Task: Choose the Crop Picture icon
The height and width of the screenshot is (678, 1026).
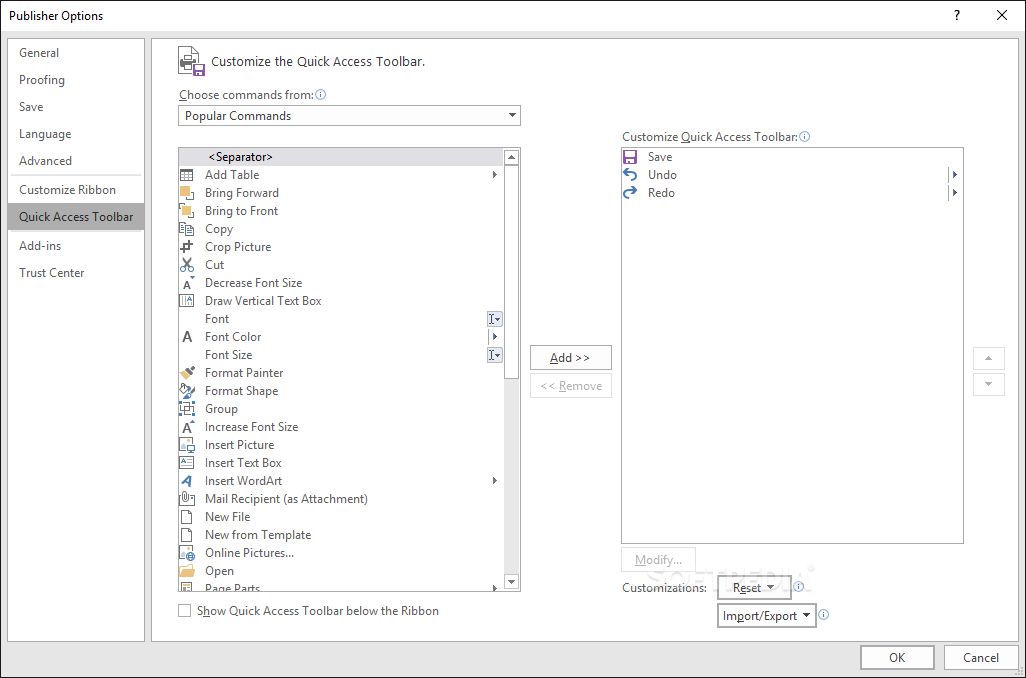Action: tap(186, 247)
